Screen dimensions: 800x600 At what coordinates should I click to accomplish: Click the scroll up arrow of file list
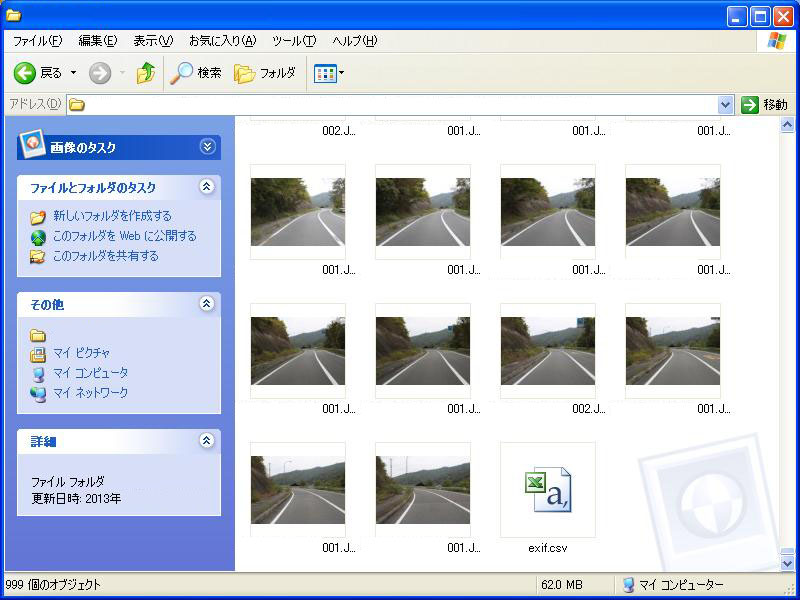[787, 124]
